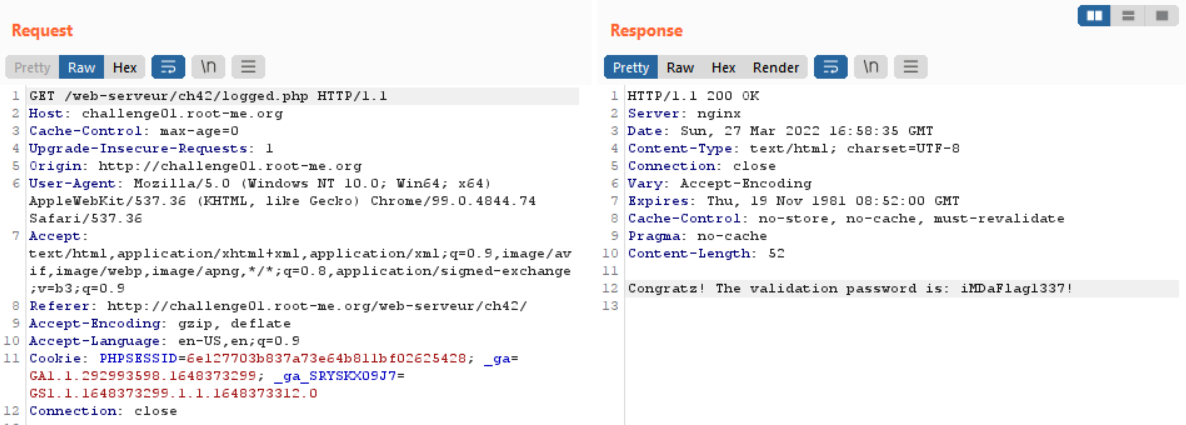The image size is (1186, 425).
Task: Toggle word wrap icon in Response panel
Action: pos(831,67)
